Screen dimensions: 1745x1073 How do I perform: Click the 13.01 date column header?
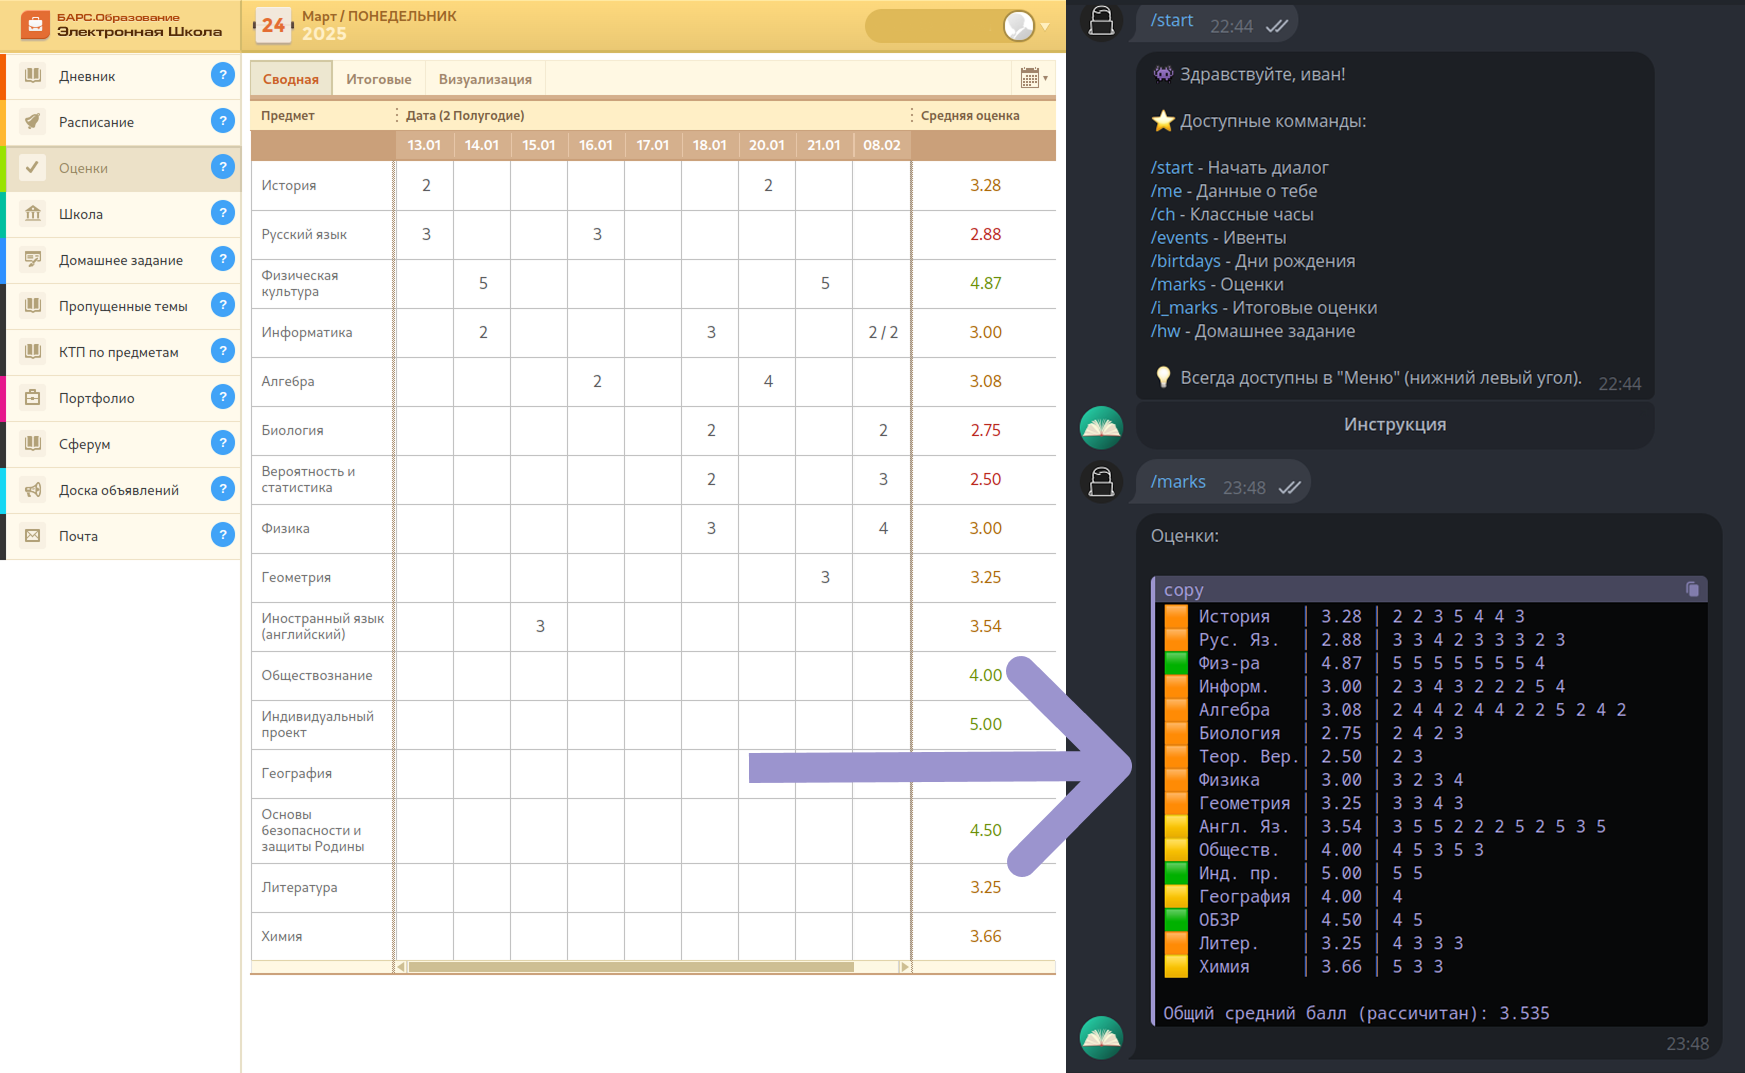[424, 145]
